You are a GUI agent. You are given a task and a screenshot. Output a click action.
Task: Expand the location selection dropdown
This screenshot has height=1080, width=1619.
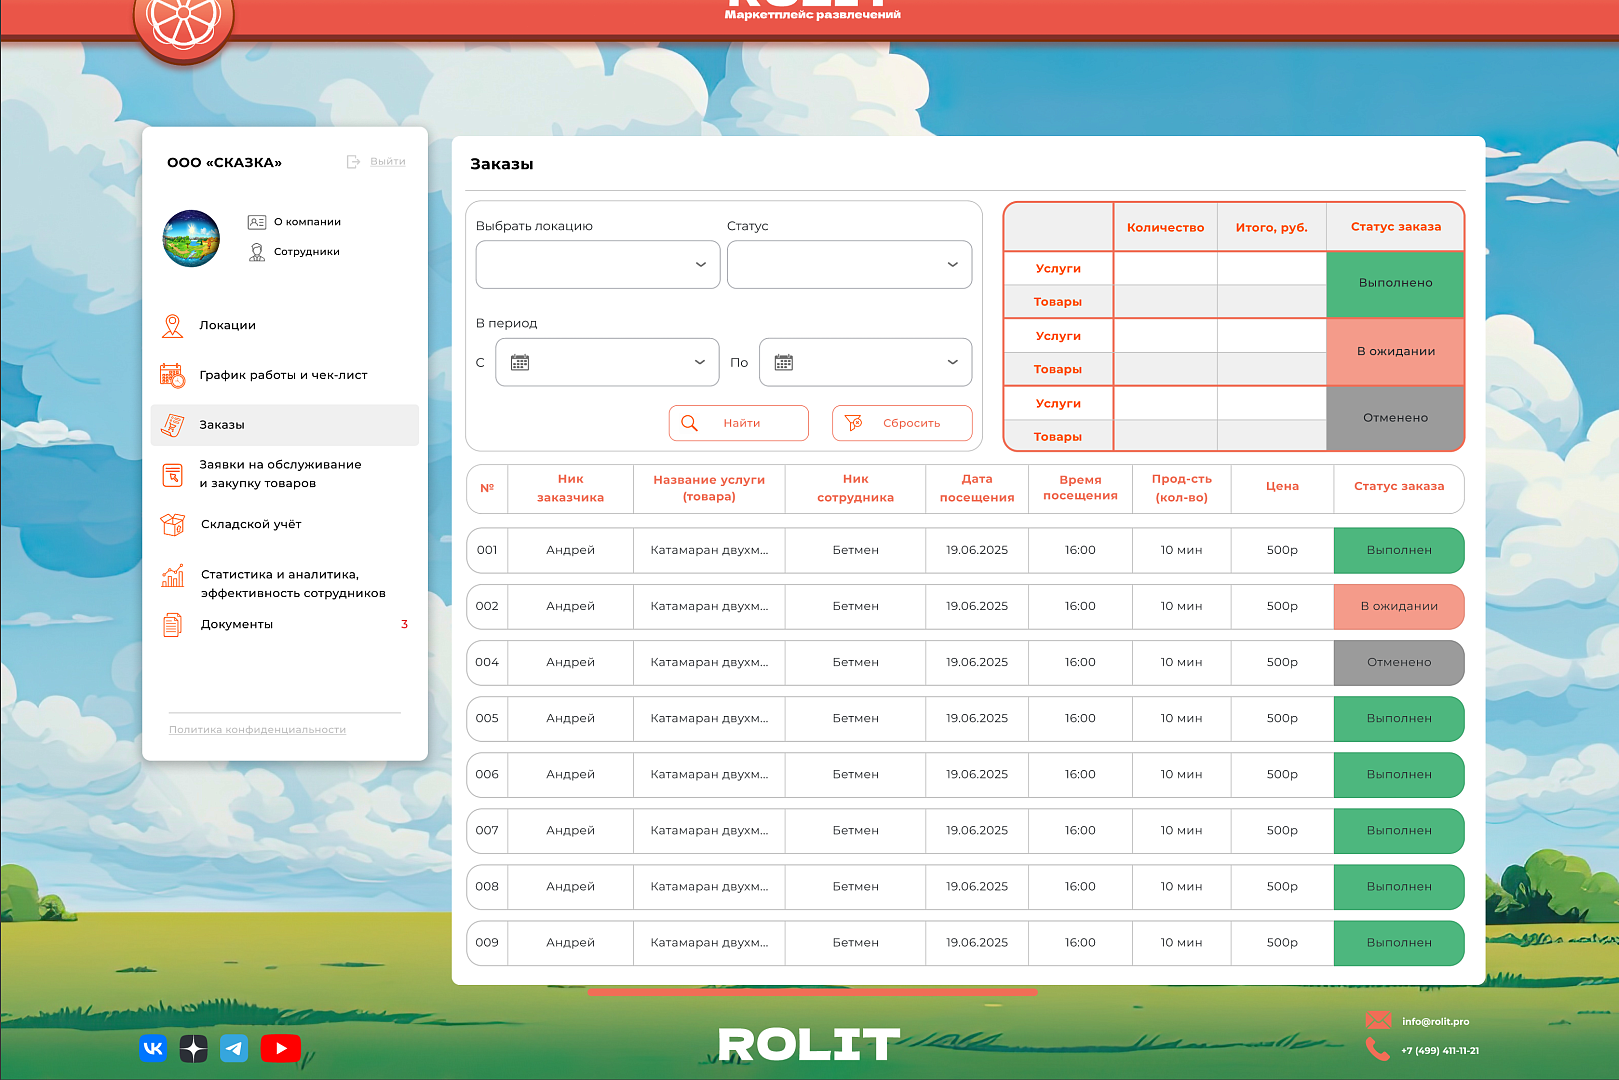pos(598,265)
